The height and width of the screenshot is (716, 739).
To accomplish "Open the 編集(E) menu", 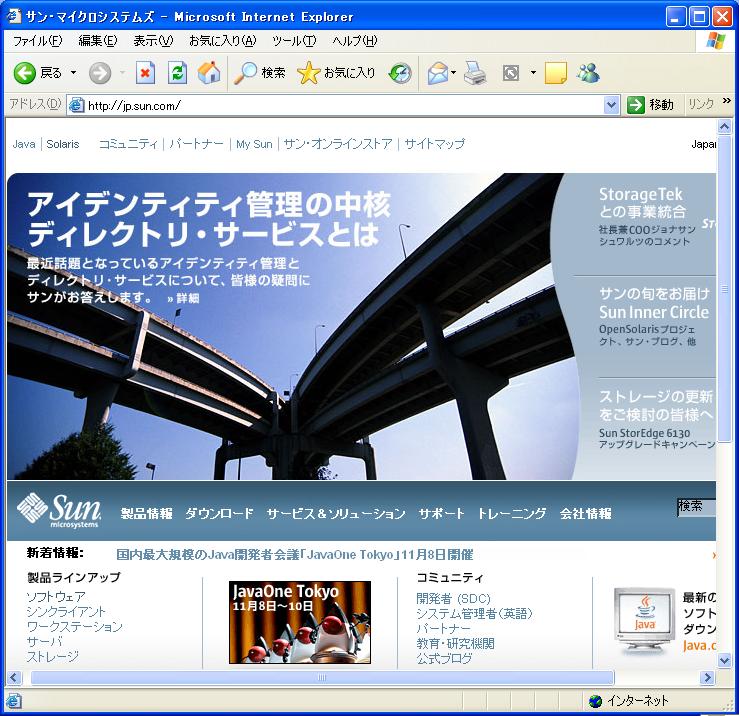I will point(98,41).
